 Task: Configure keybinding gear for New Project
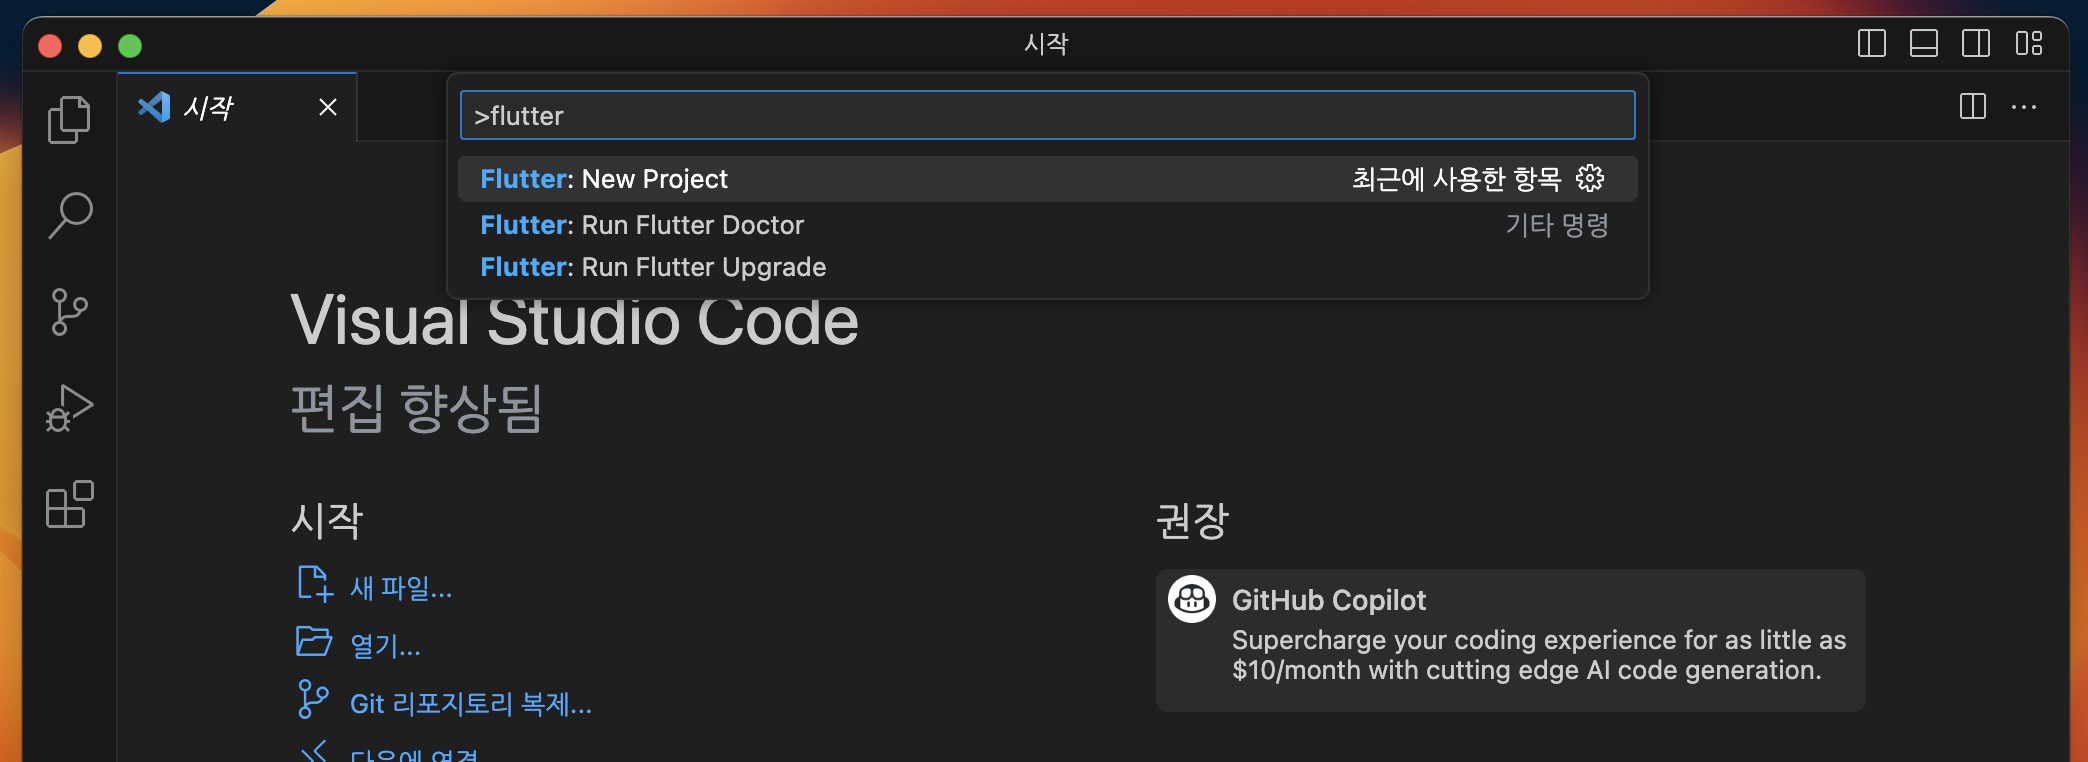pos(1589,179)
